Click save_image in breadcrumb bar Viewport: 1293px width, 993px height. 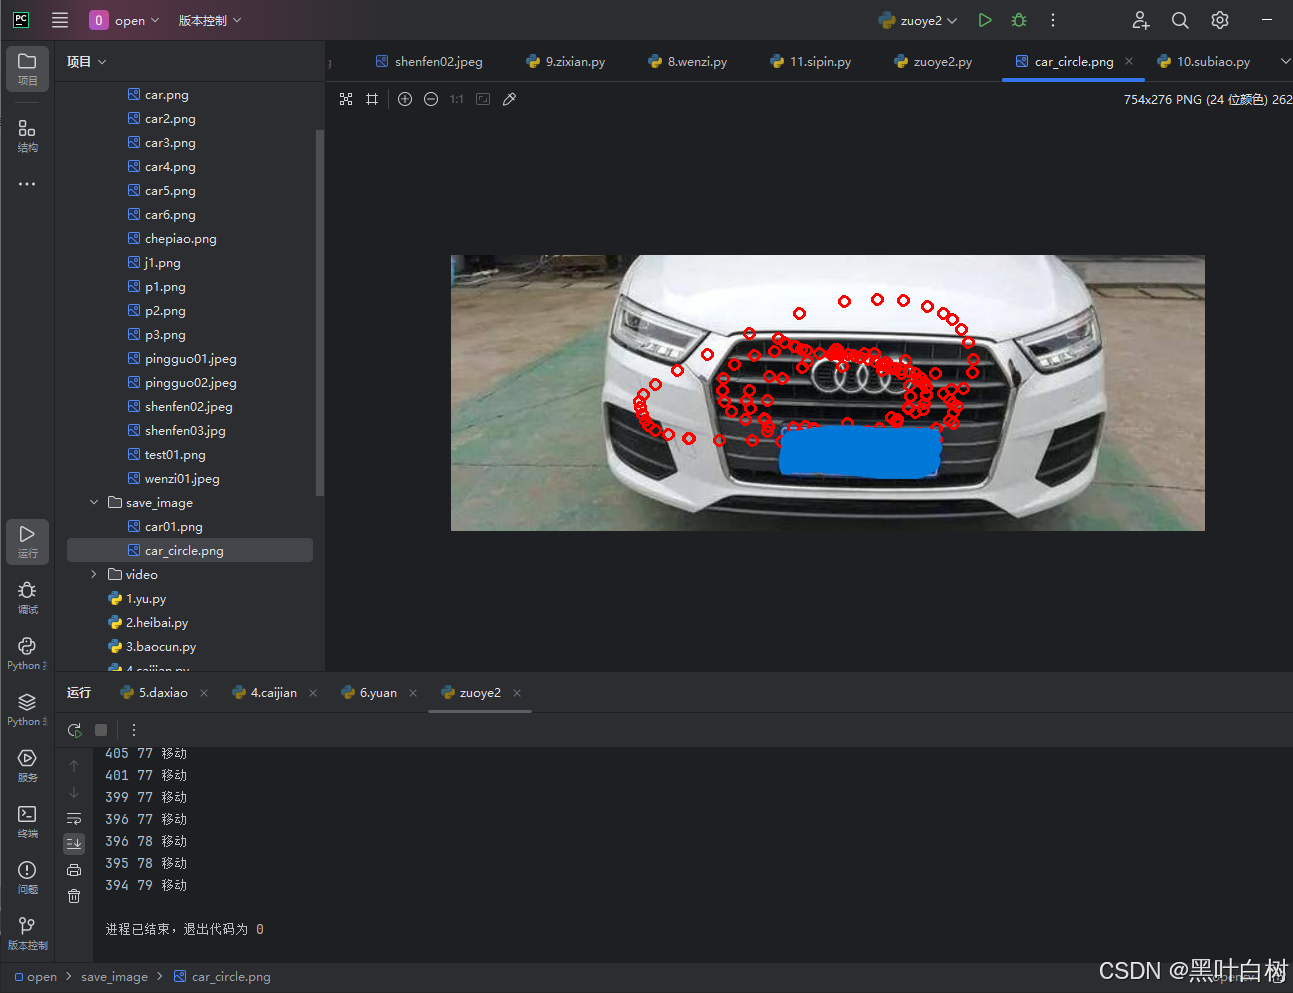(114, 977)
